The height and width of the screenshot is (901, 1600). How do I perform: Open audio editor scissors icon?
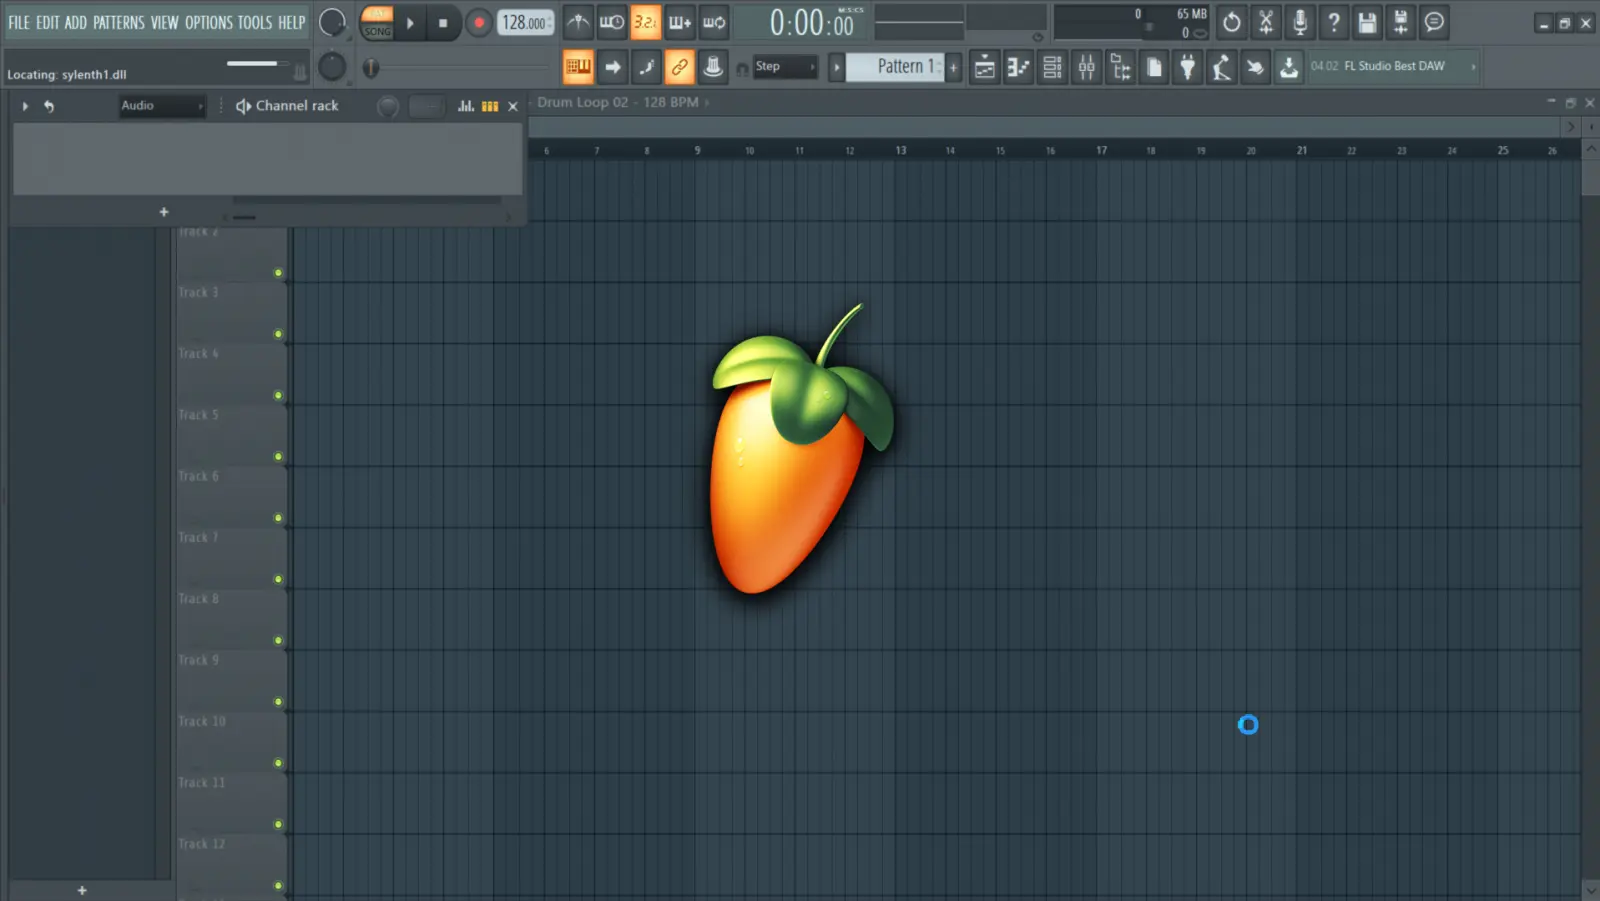coord(1266,22)
